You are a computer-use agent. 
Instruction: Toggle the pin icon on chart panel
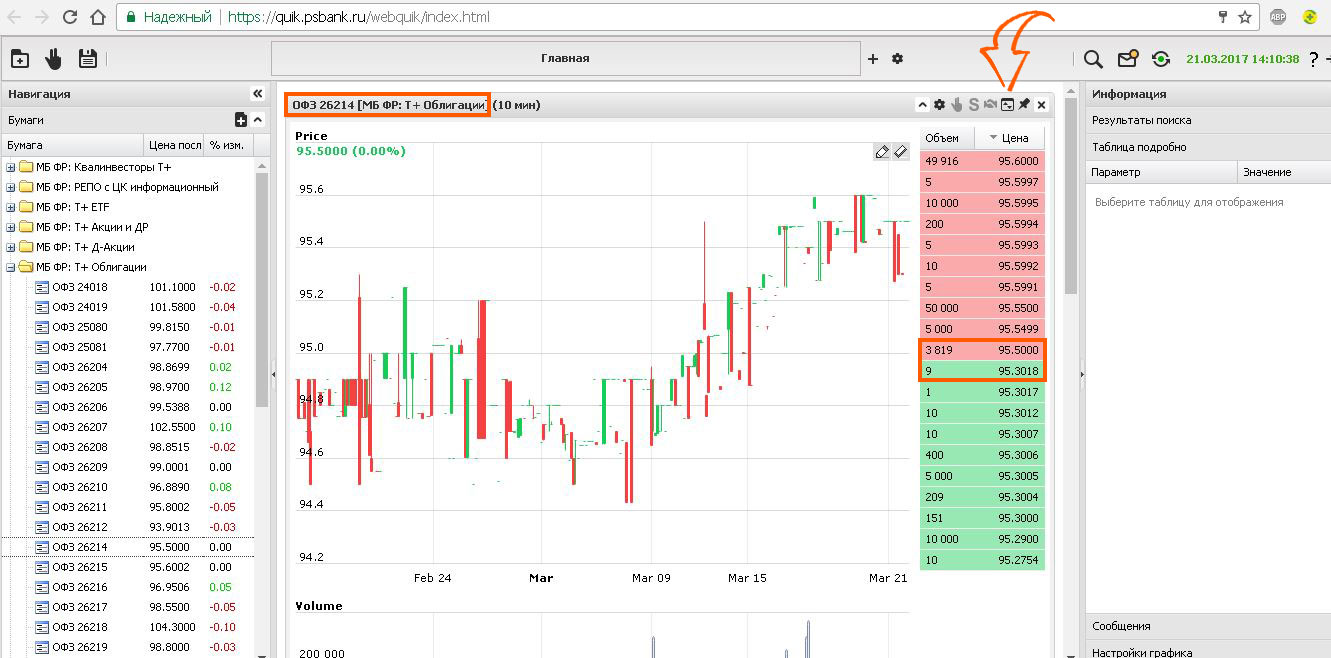[x=1024, y=105]
